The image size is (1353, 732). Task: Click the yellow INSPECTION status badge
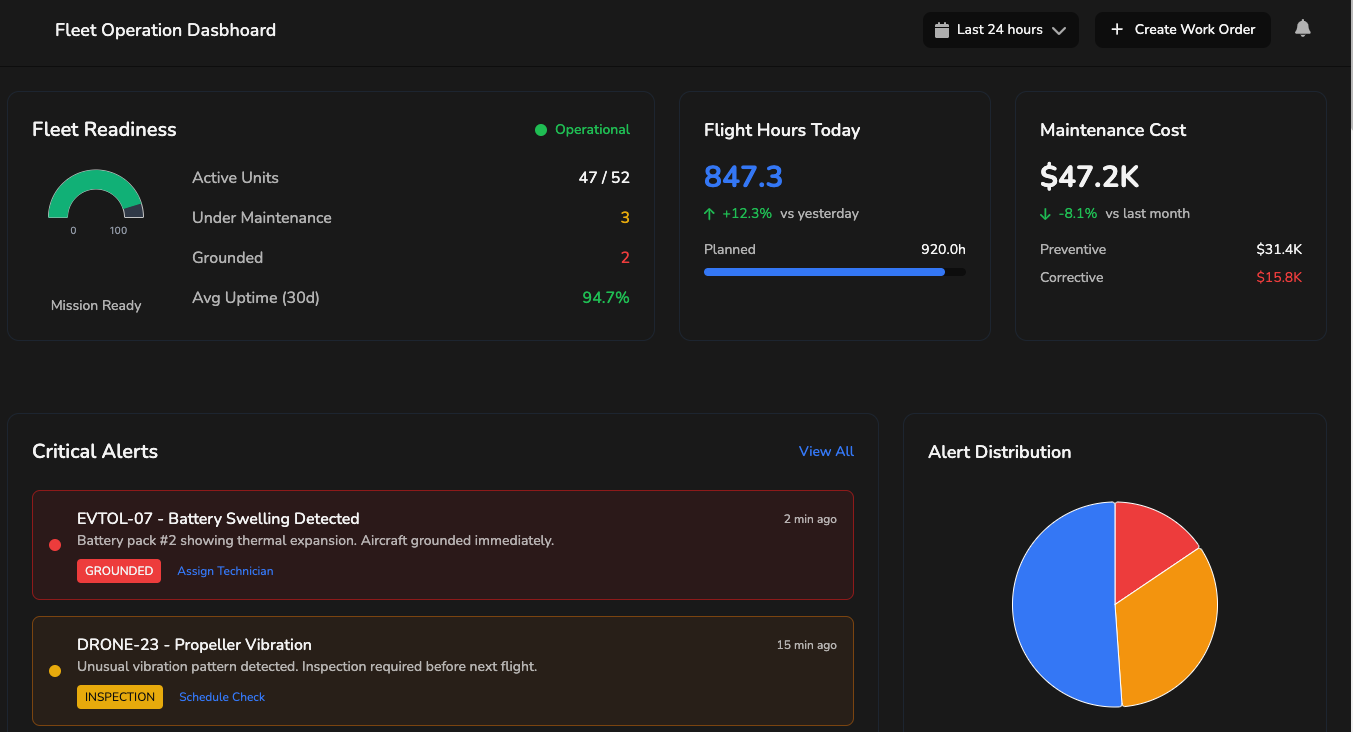[120, 697]
